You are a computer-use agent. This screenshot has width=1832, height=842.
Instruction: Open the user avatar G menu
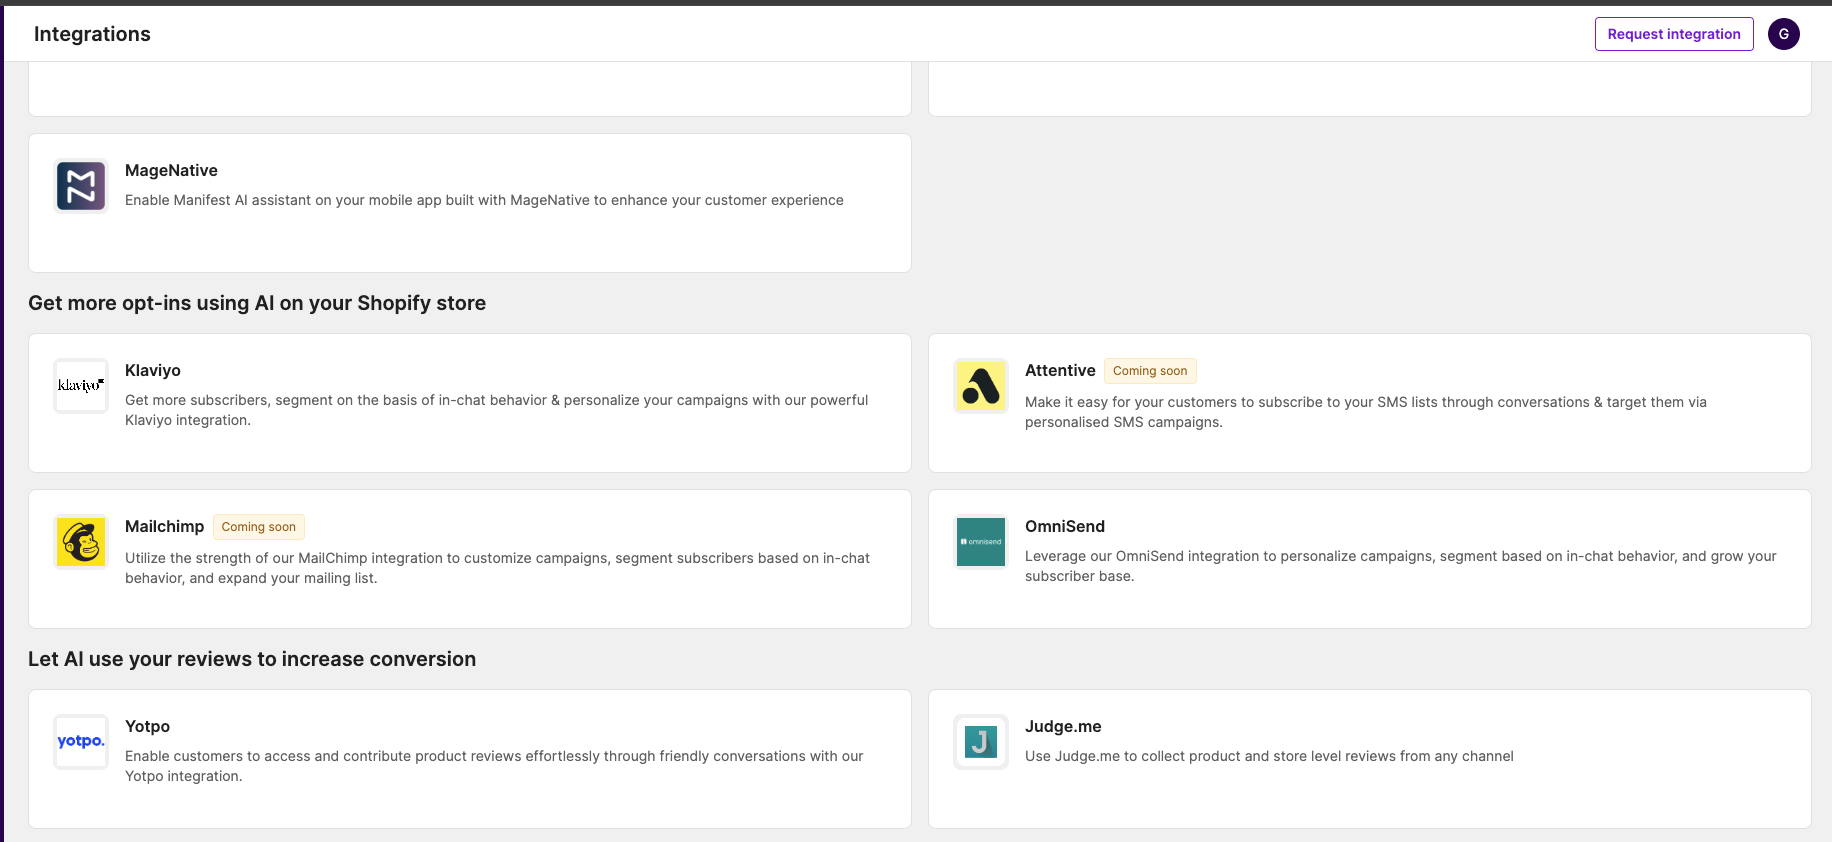(1784, 34)
